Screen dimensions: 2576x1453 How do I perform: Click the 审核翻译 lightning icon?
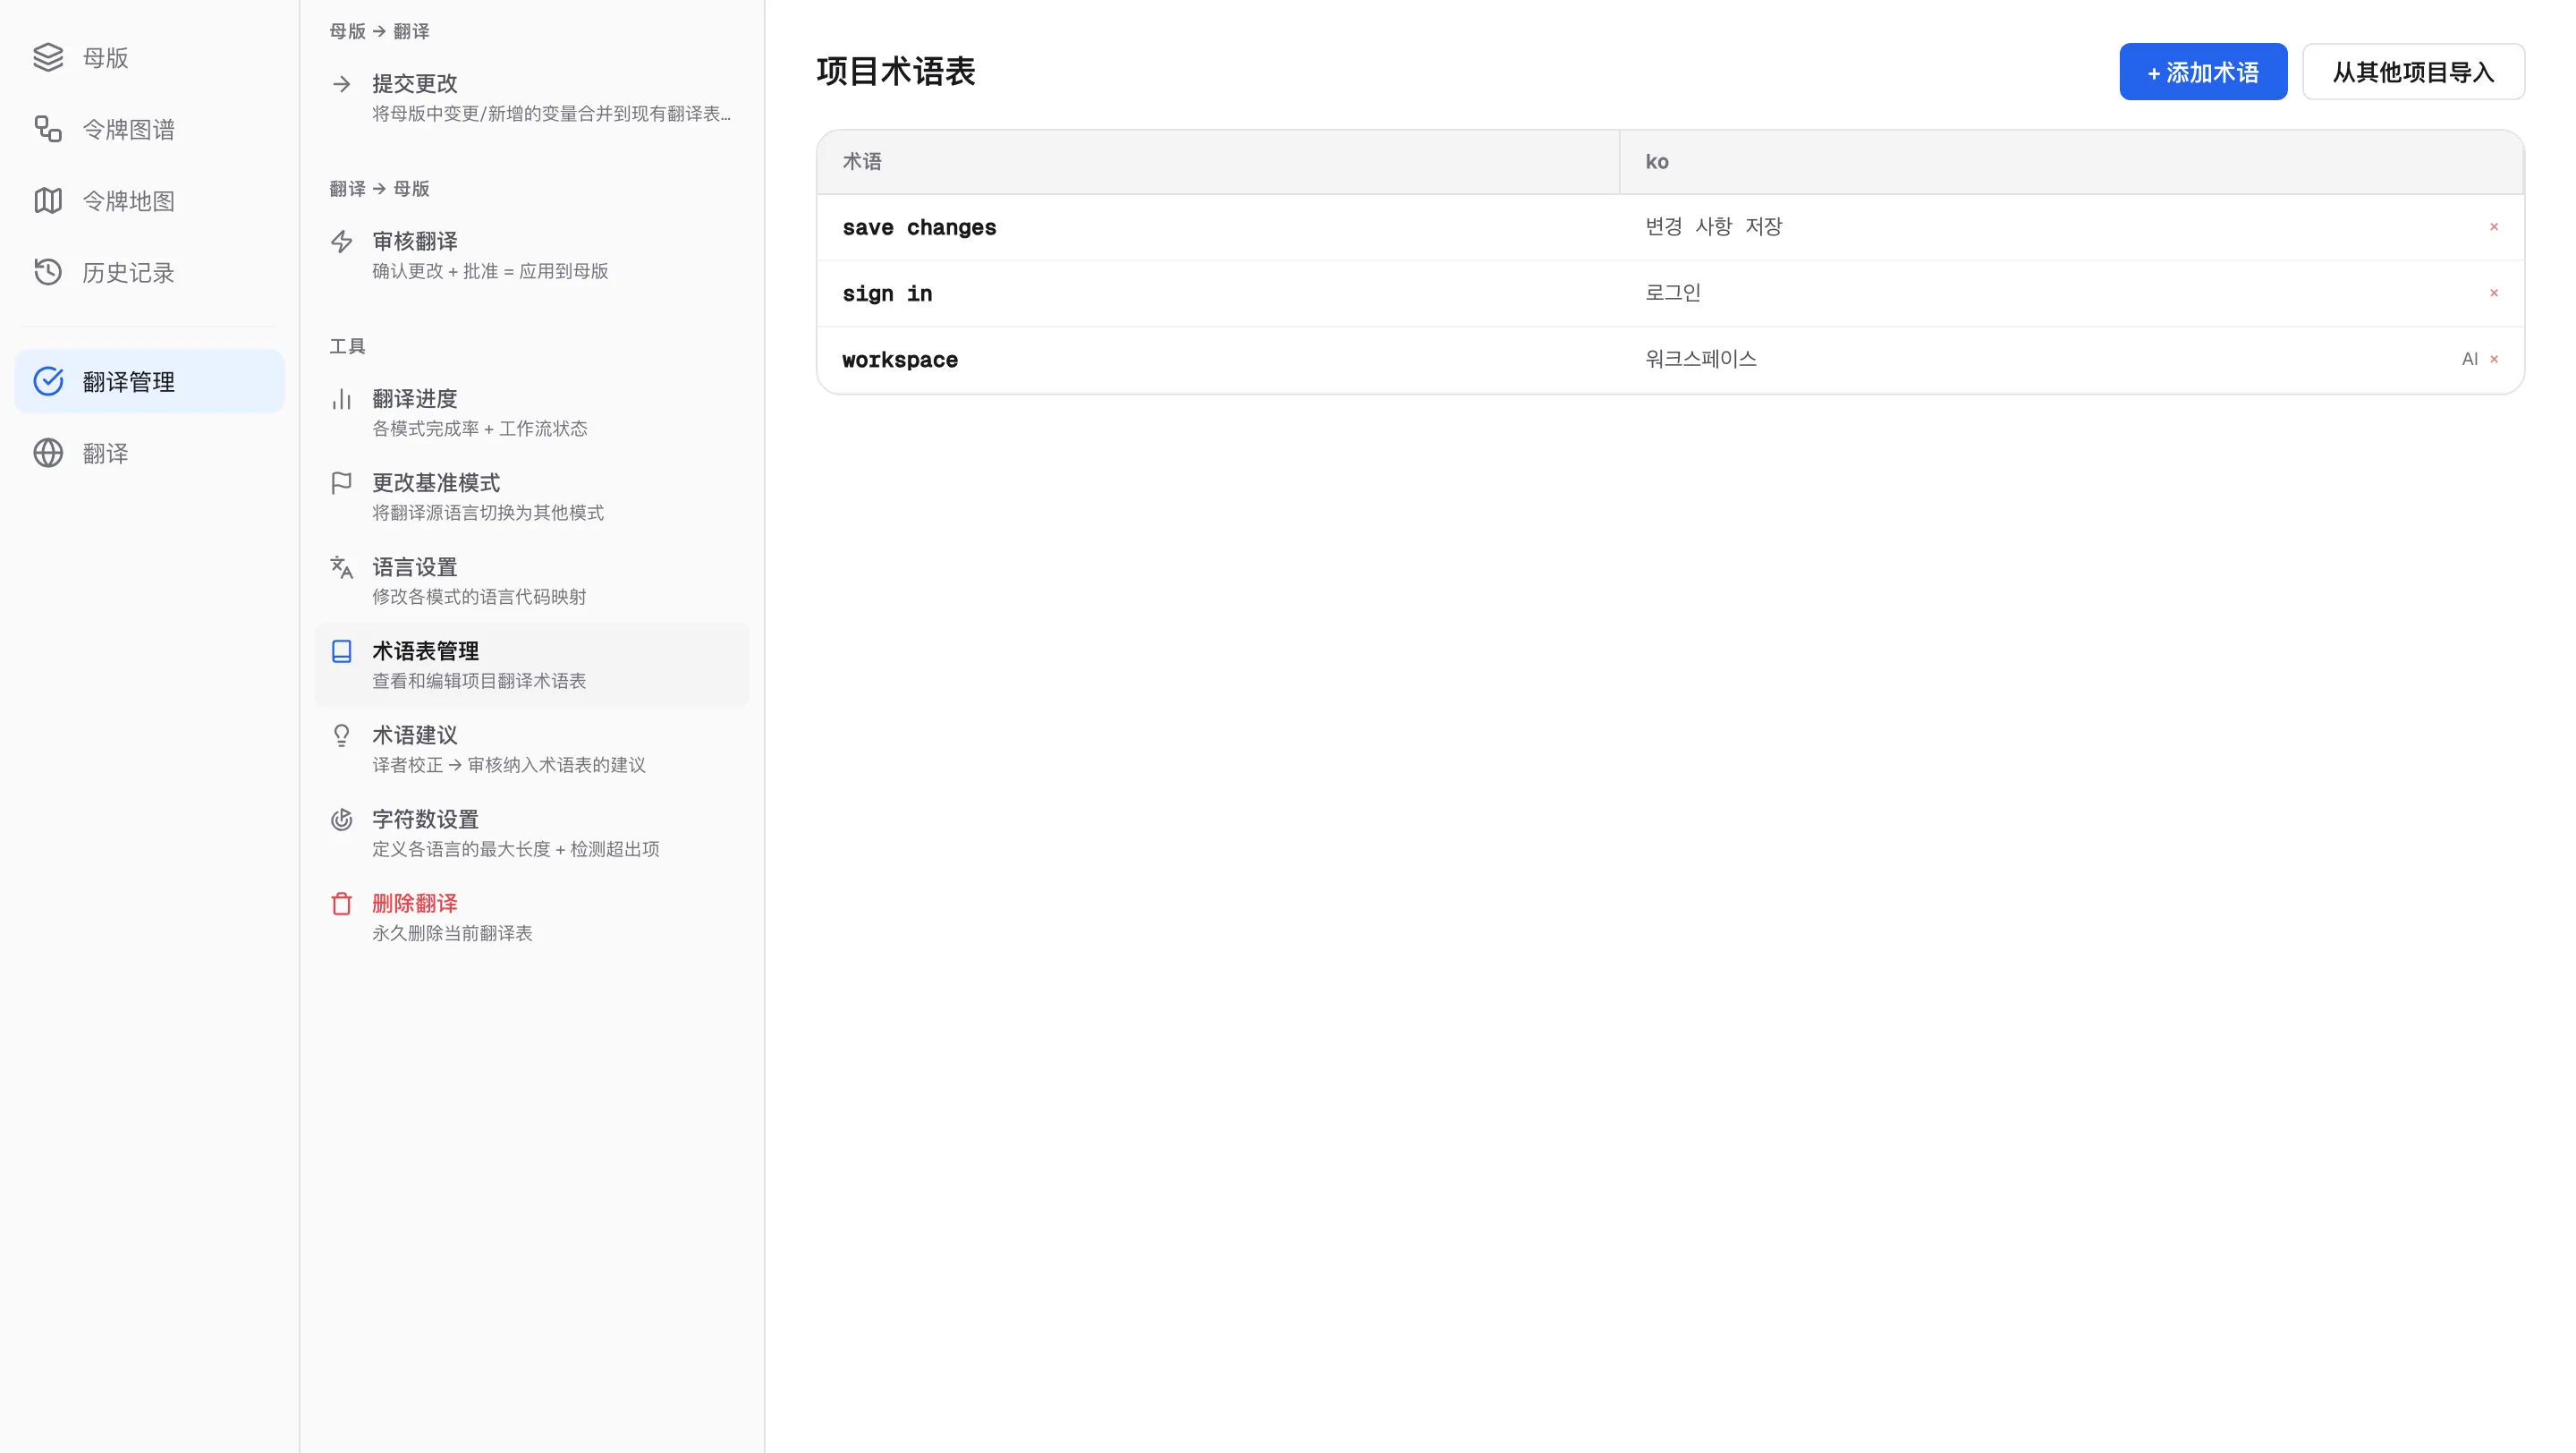[x=342, y=241]
